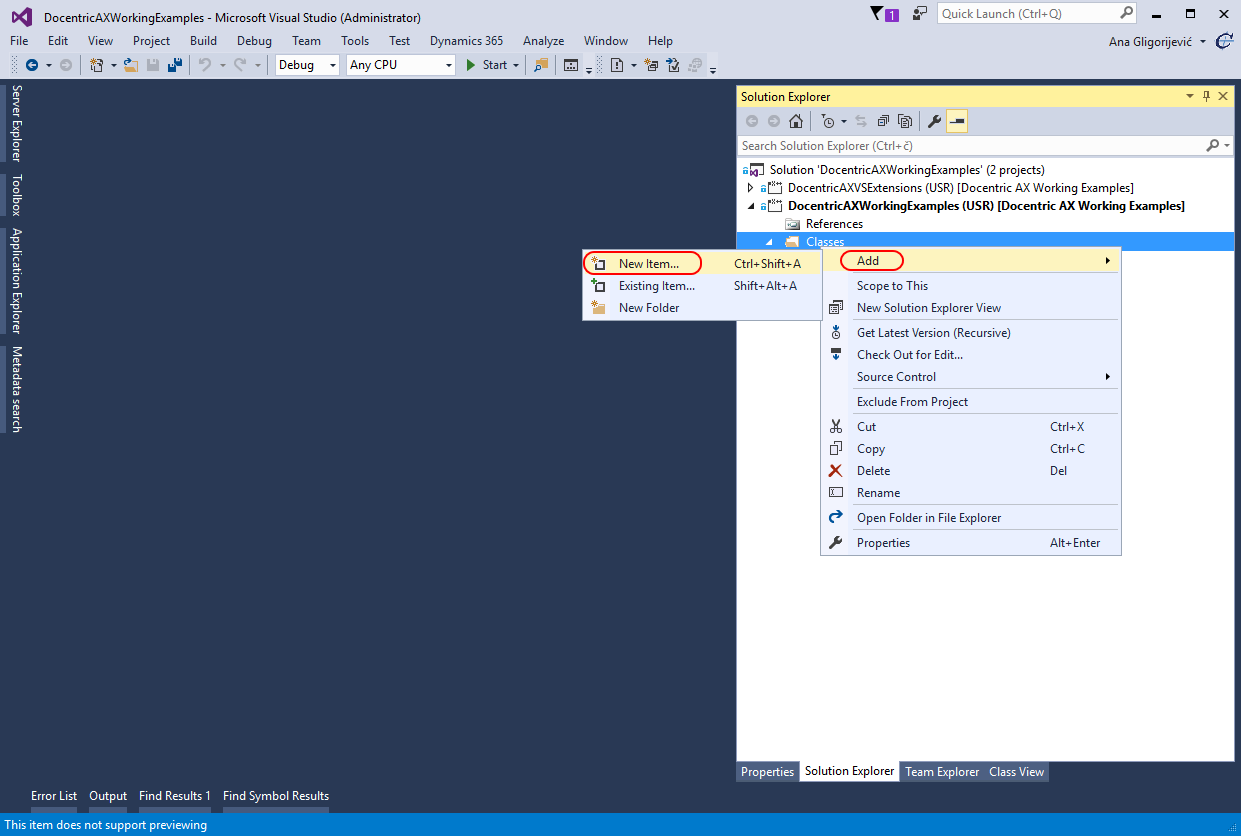
Task: Click the Copy icon in context menu
Action: coord(836,449)
